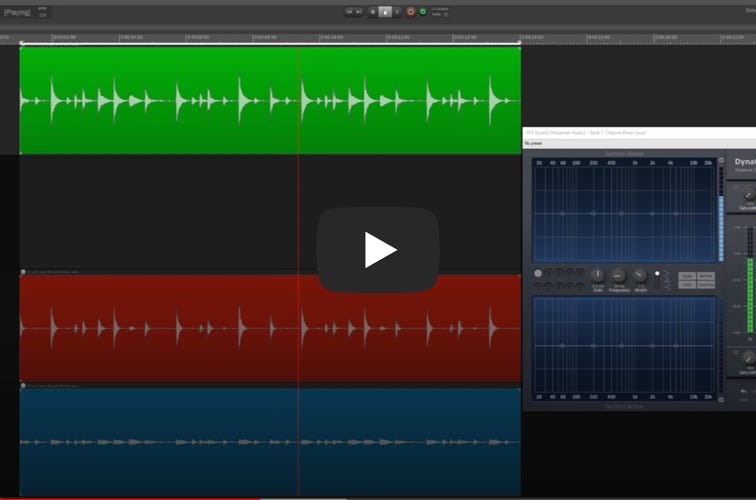Click the Active button in the EQ band controls
The height and width of the screenshot is (500, 756).
(706, 276)
